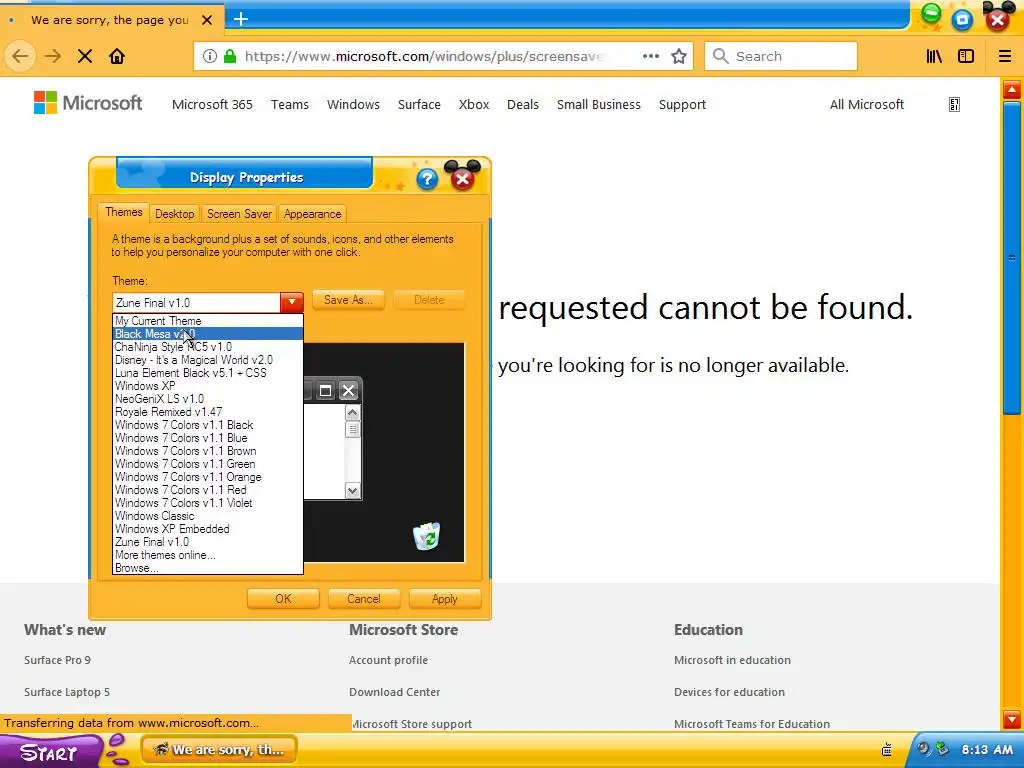Image resolution: width=1024 pixels, height=768 pixels.
Task: Click OK in Display Properties
Action: 283,599
